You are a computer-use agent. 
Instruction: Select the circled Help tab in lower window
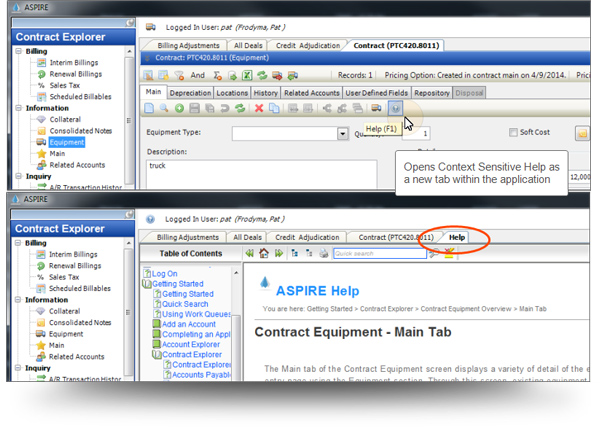457,237
